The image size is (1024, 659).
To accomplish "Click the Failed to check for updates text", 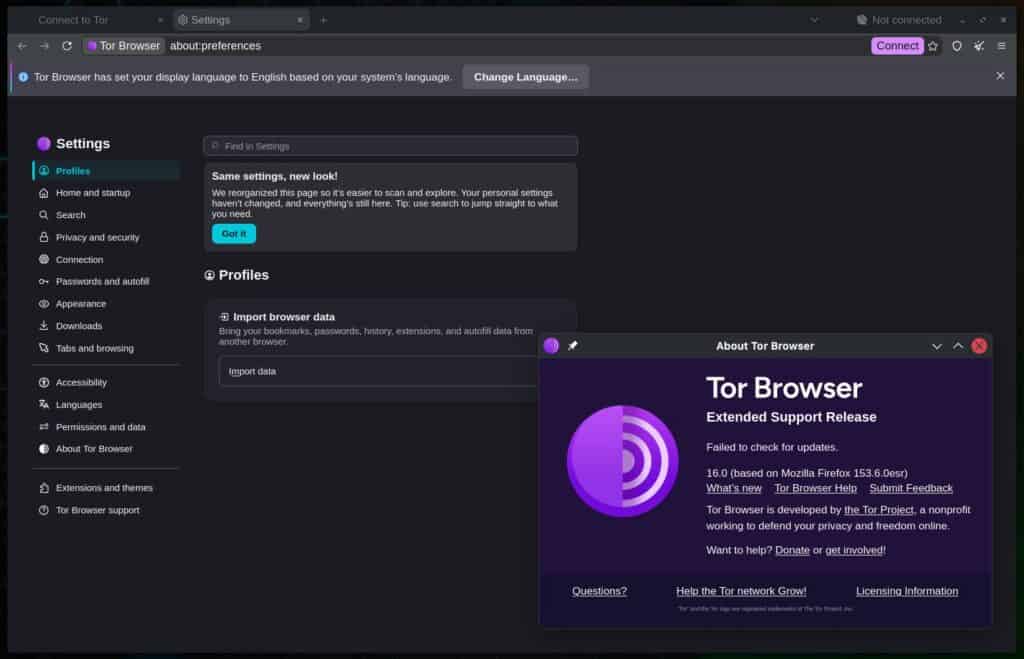I will coord(771,447).
